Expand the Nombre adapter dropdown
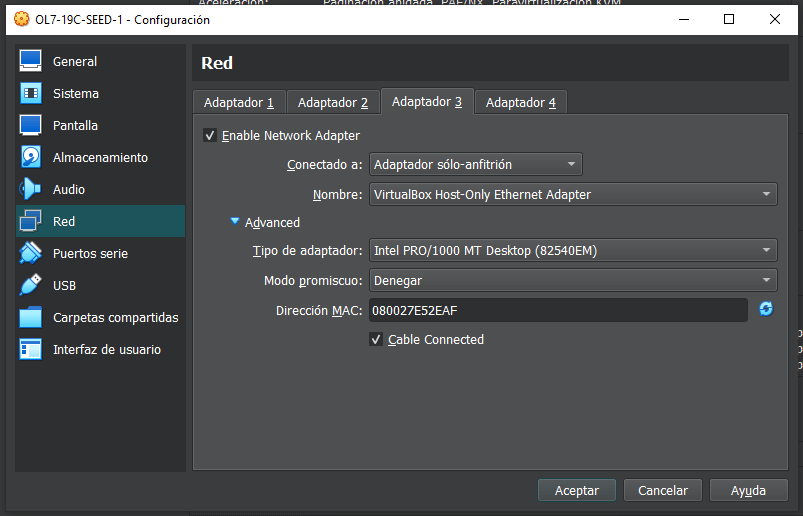This screenshot has width=803, height=516. 573,194
